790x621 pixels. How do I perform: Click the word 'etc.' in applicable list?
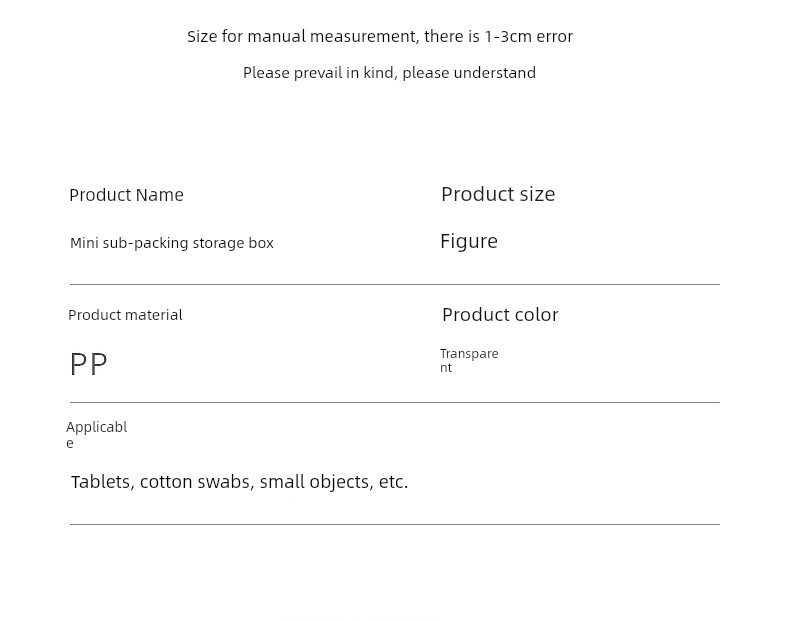(393, 482)
